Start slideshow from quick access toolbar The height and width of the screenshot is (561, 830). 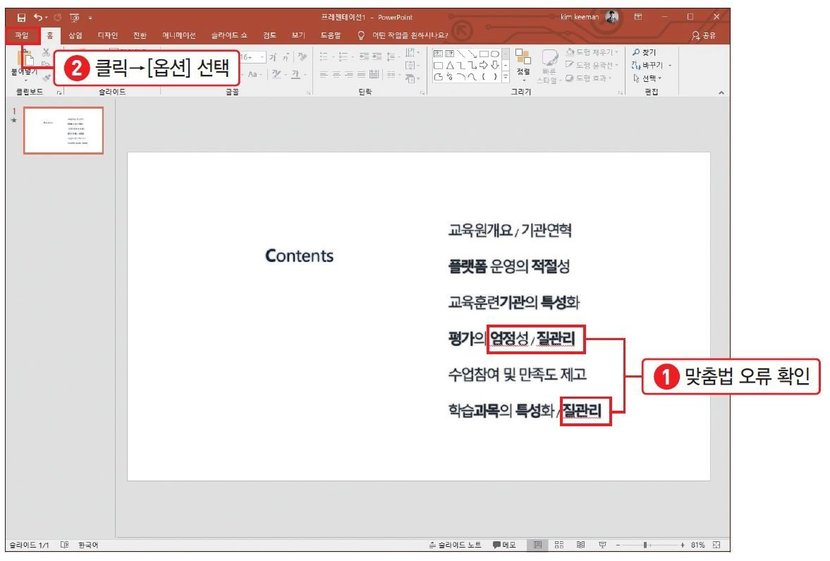74,17
